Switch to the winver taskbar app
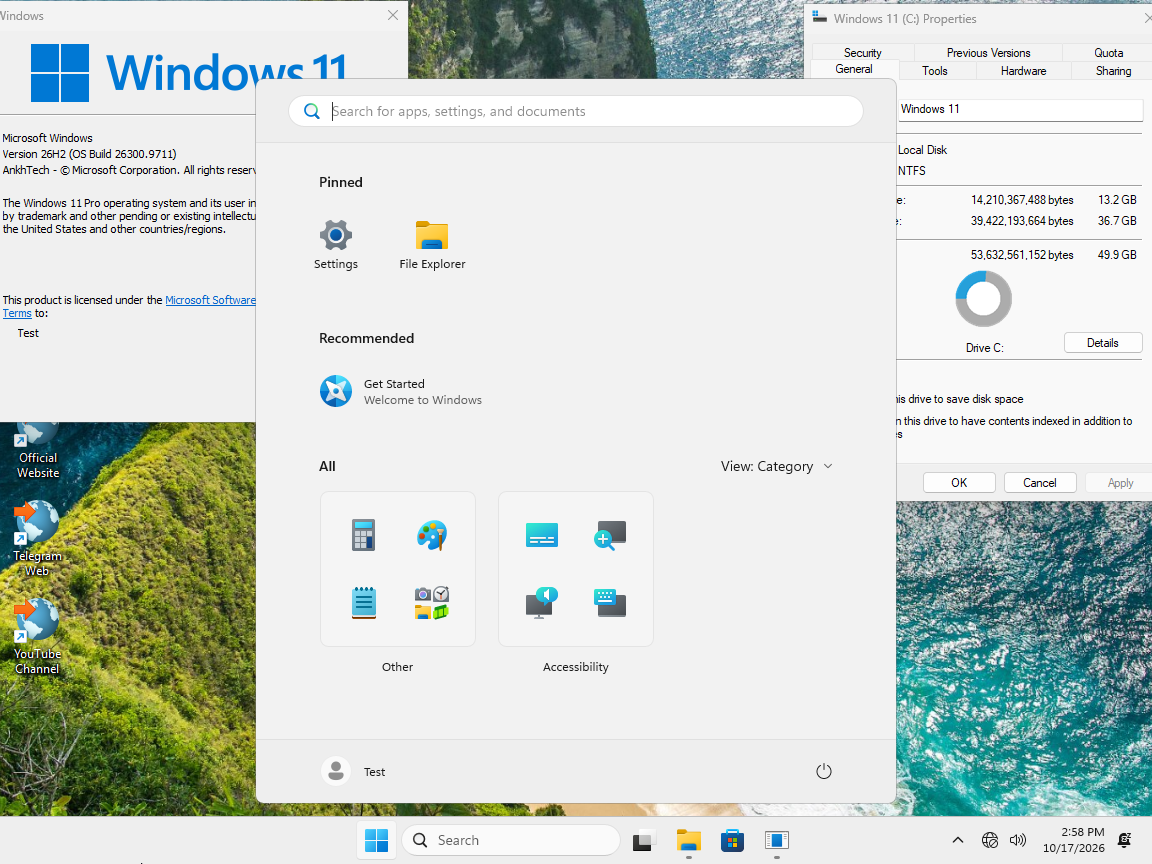 (x=777, y=840)
